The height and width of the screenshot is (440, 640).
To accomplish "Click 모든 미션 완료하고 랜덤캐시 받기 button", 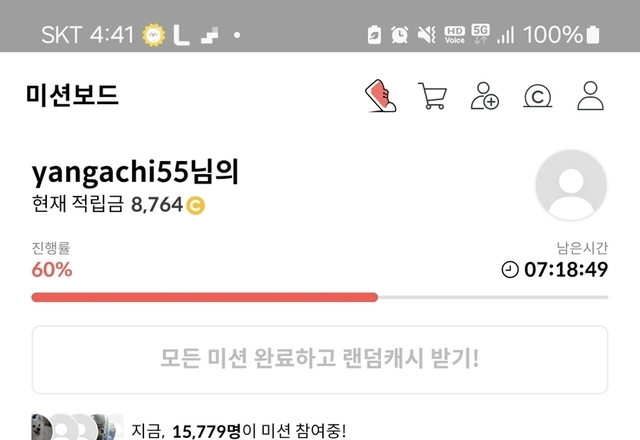I will coord(320,360).
